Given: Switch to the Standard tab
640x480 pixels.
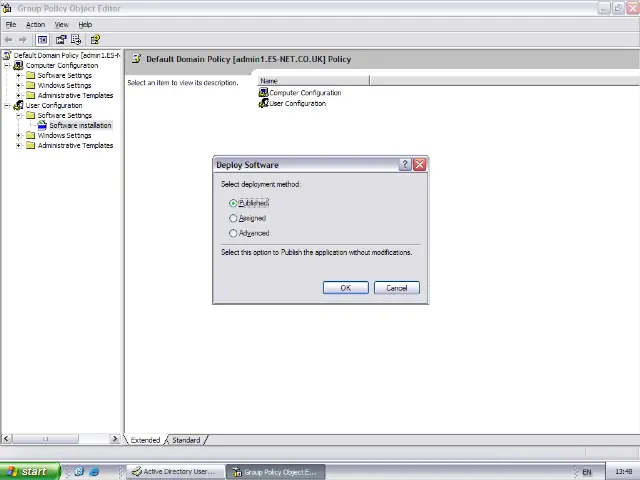Looking at the screenshot, I should (186, 440).
